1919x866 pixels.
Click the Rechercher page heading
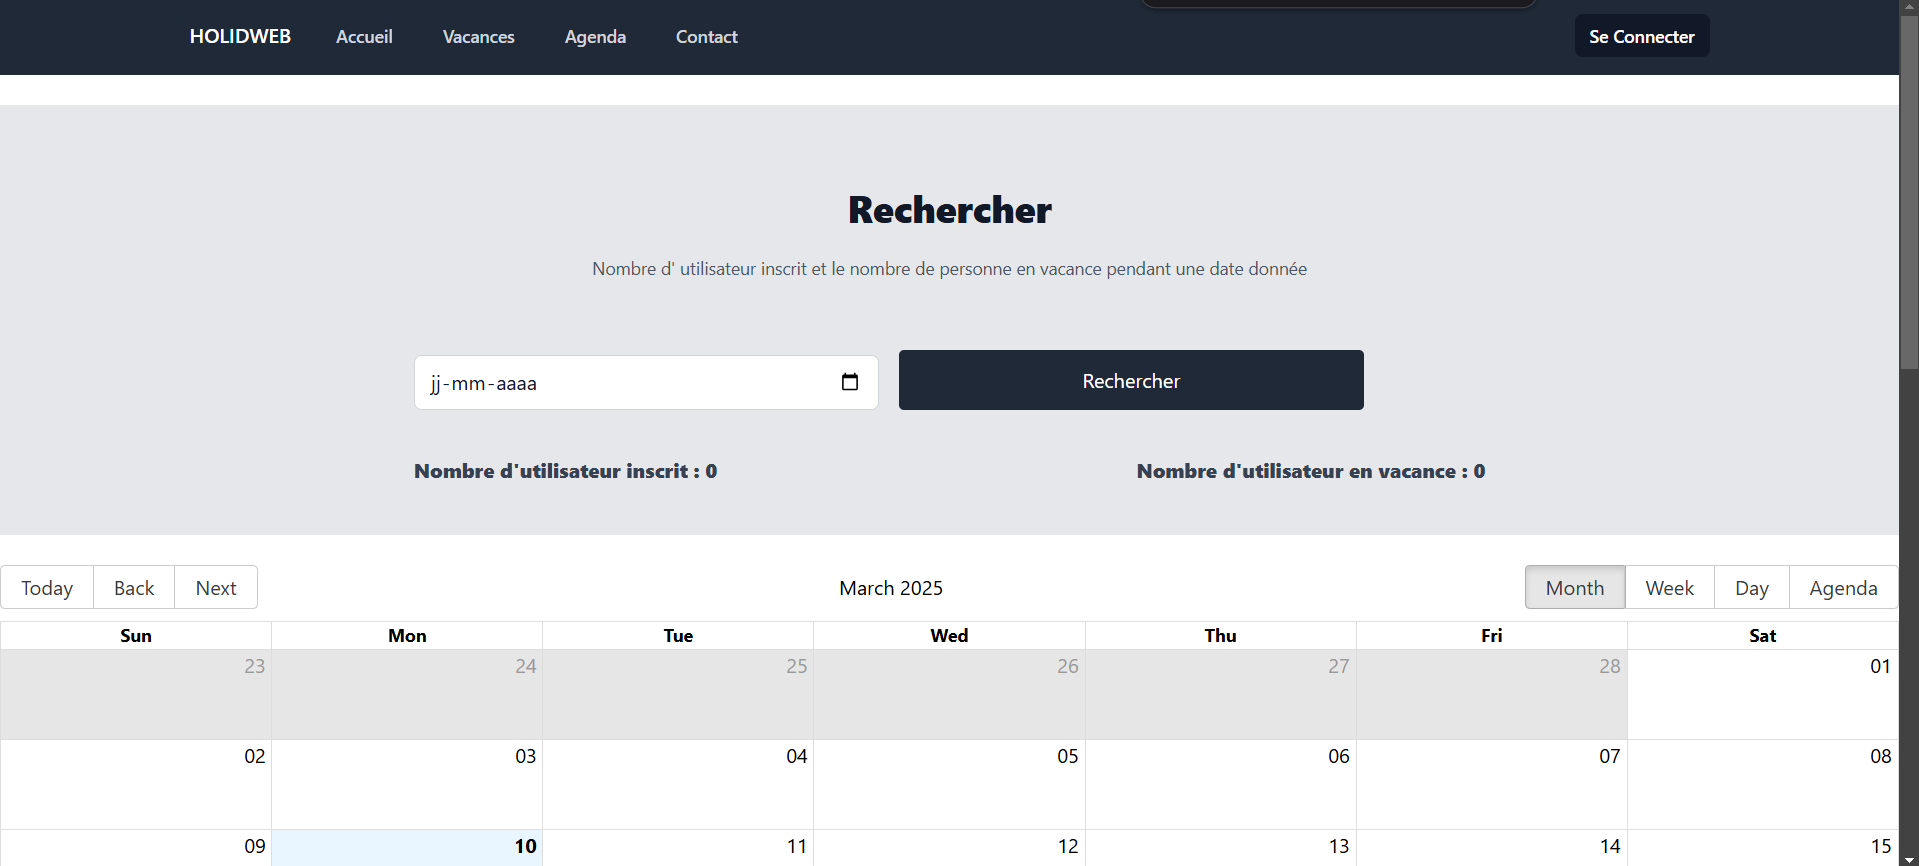[x=950, y=210]
